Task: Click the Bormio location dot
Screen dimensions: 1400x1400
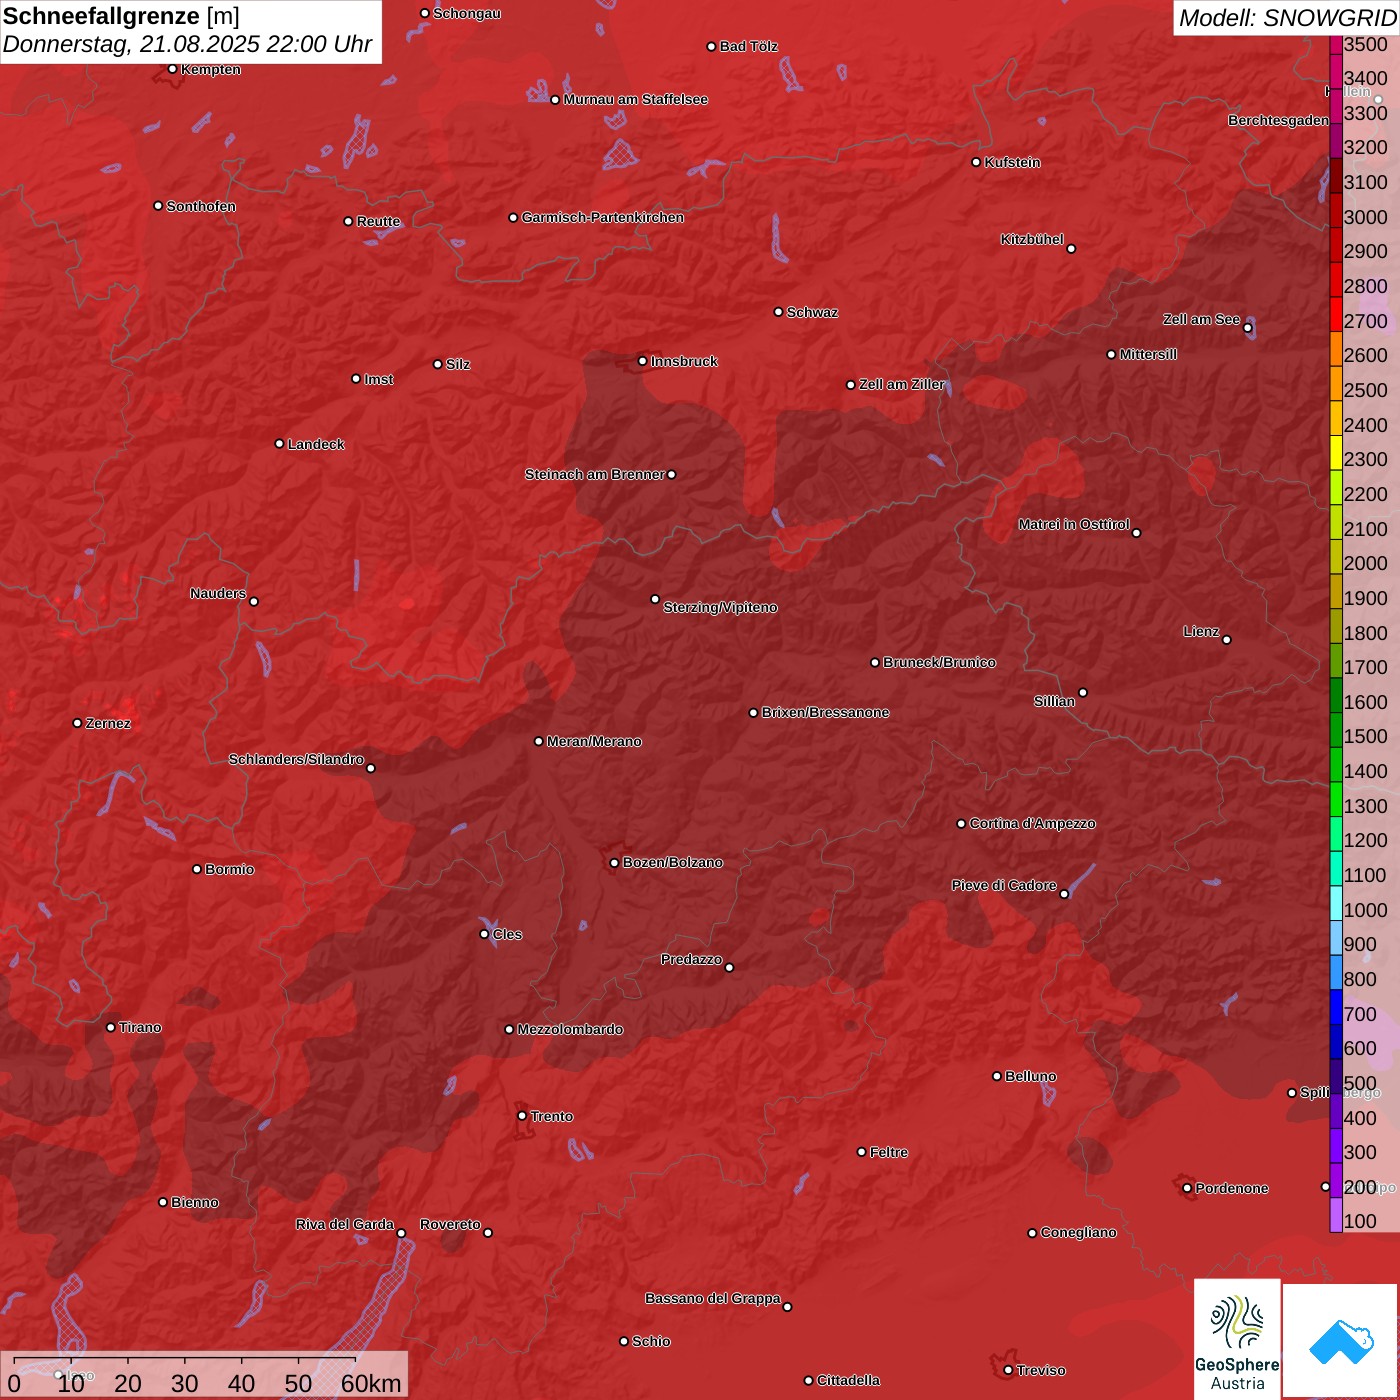Action: click(x=197, y=869)
